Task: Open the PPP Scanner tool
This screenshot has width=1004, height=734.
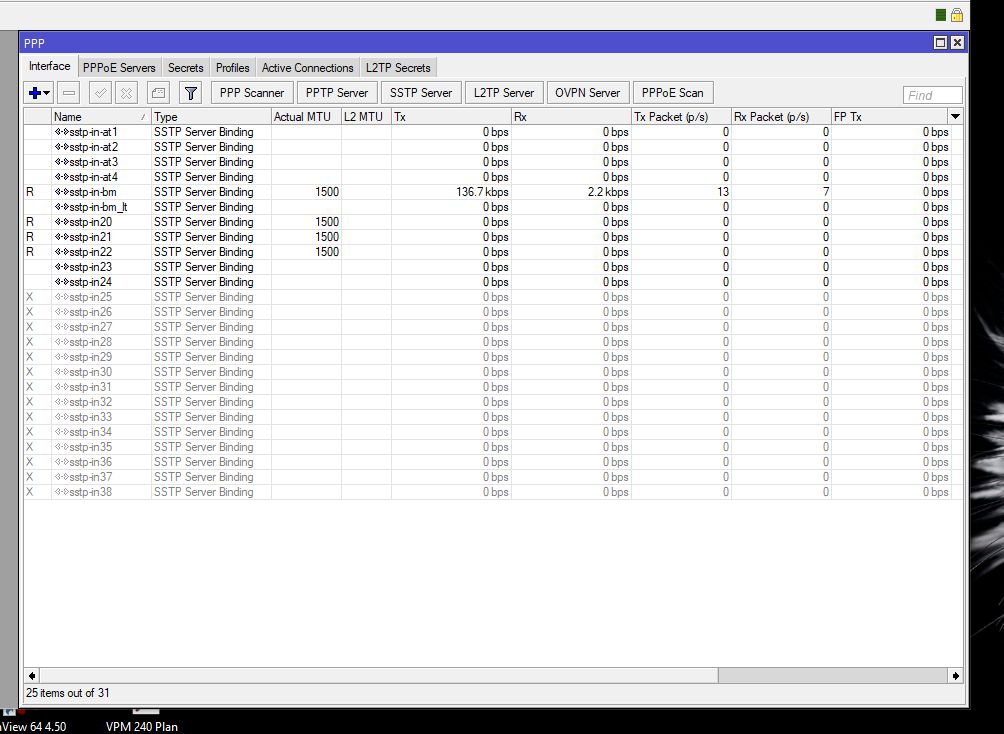Action: point(252,93)
